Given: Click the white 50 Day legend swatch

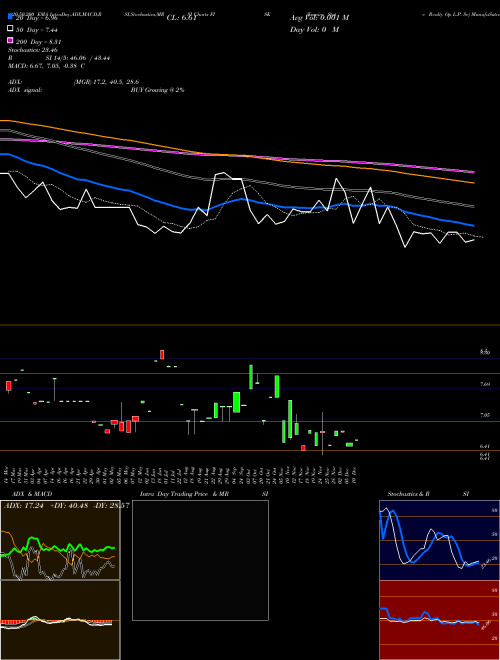Looking at the screenshot, I should point(10,29).
